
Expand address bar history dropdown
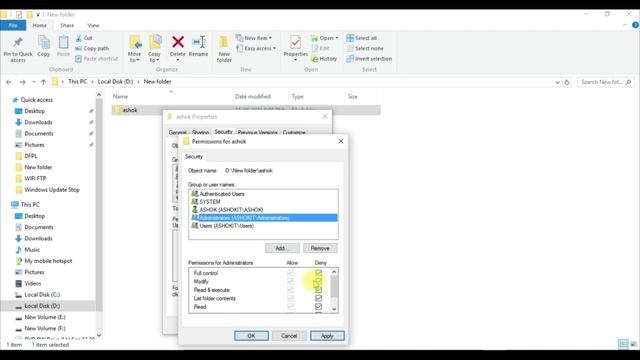pos(558,82)
